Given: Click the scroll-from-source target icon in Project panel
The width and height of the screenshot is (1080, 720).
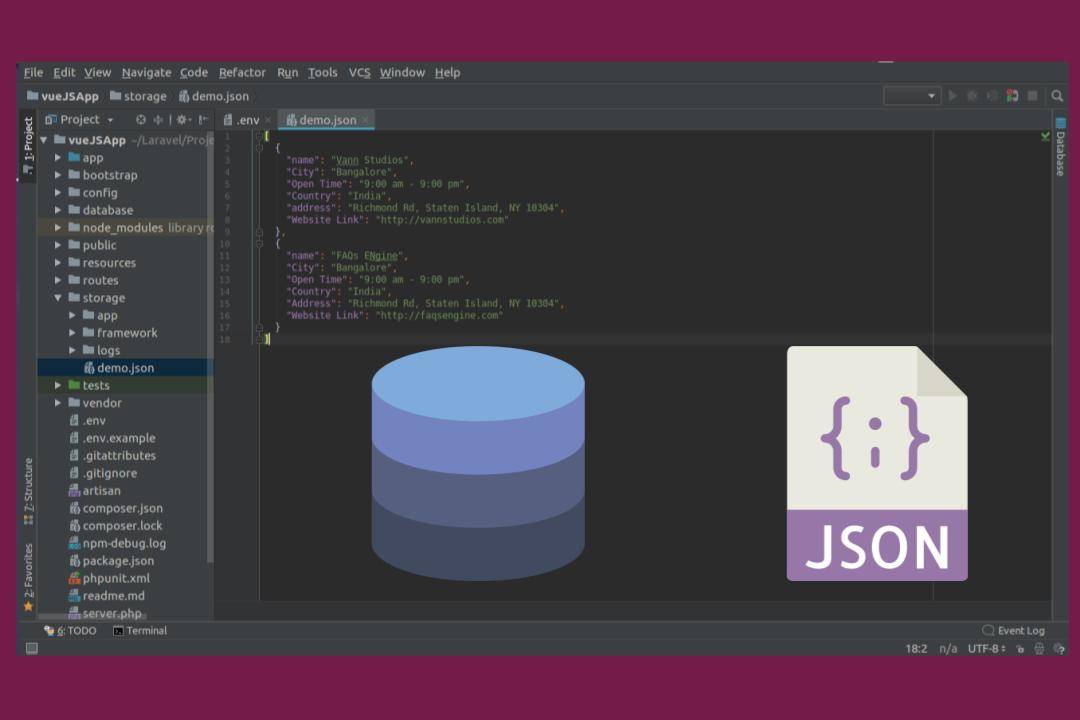Looking at the screenshot, I should tap(141, 119).
